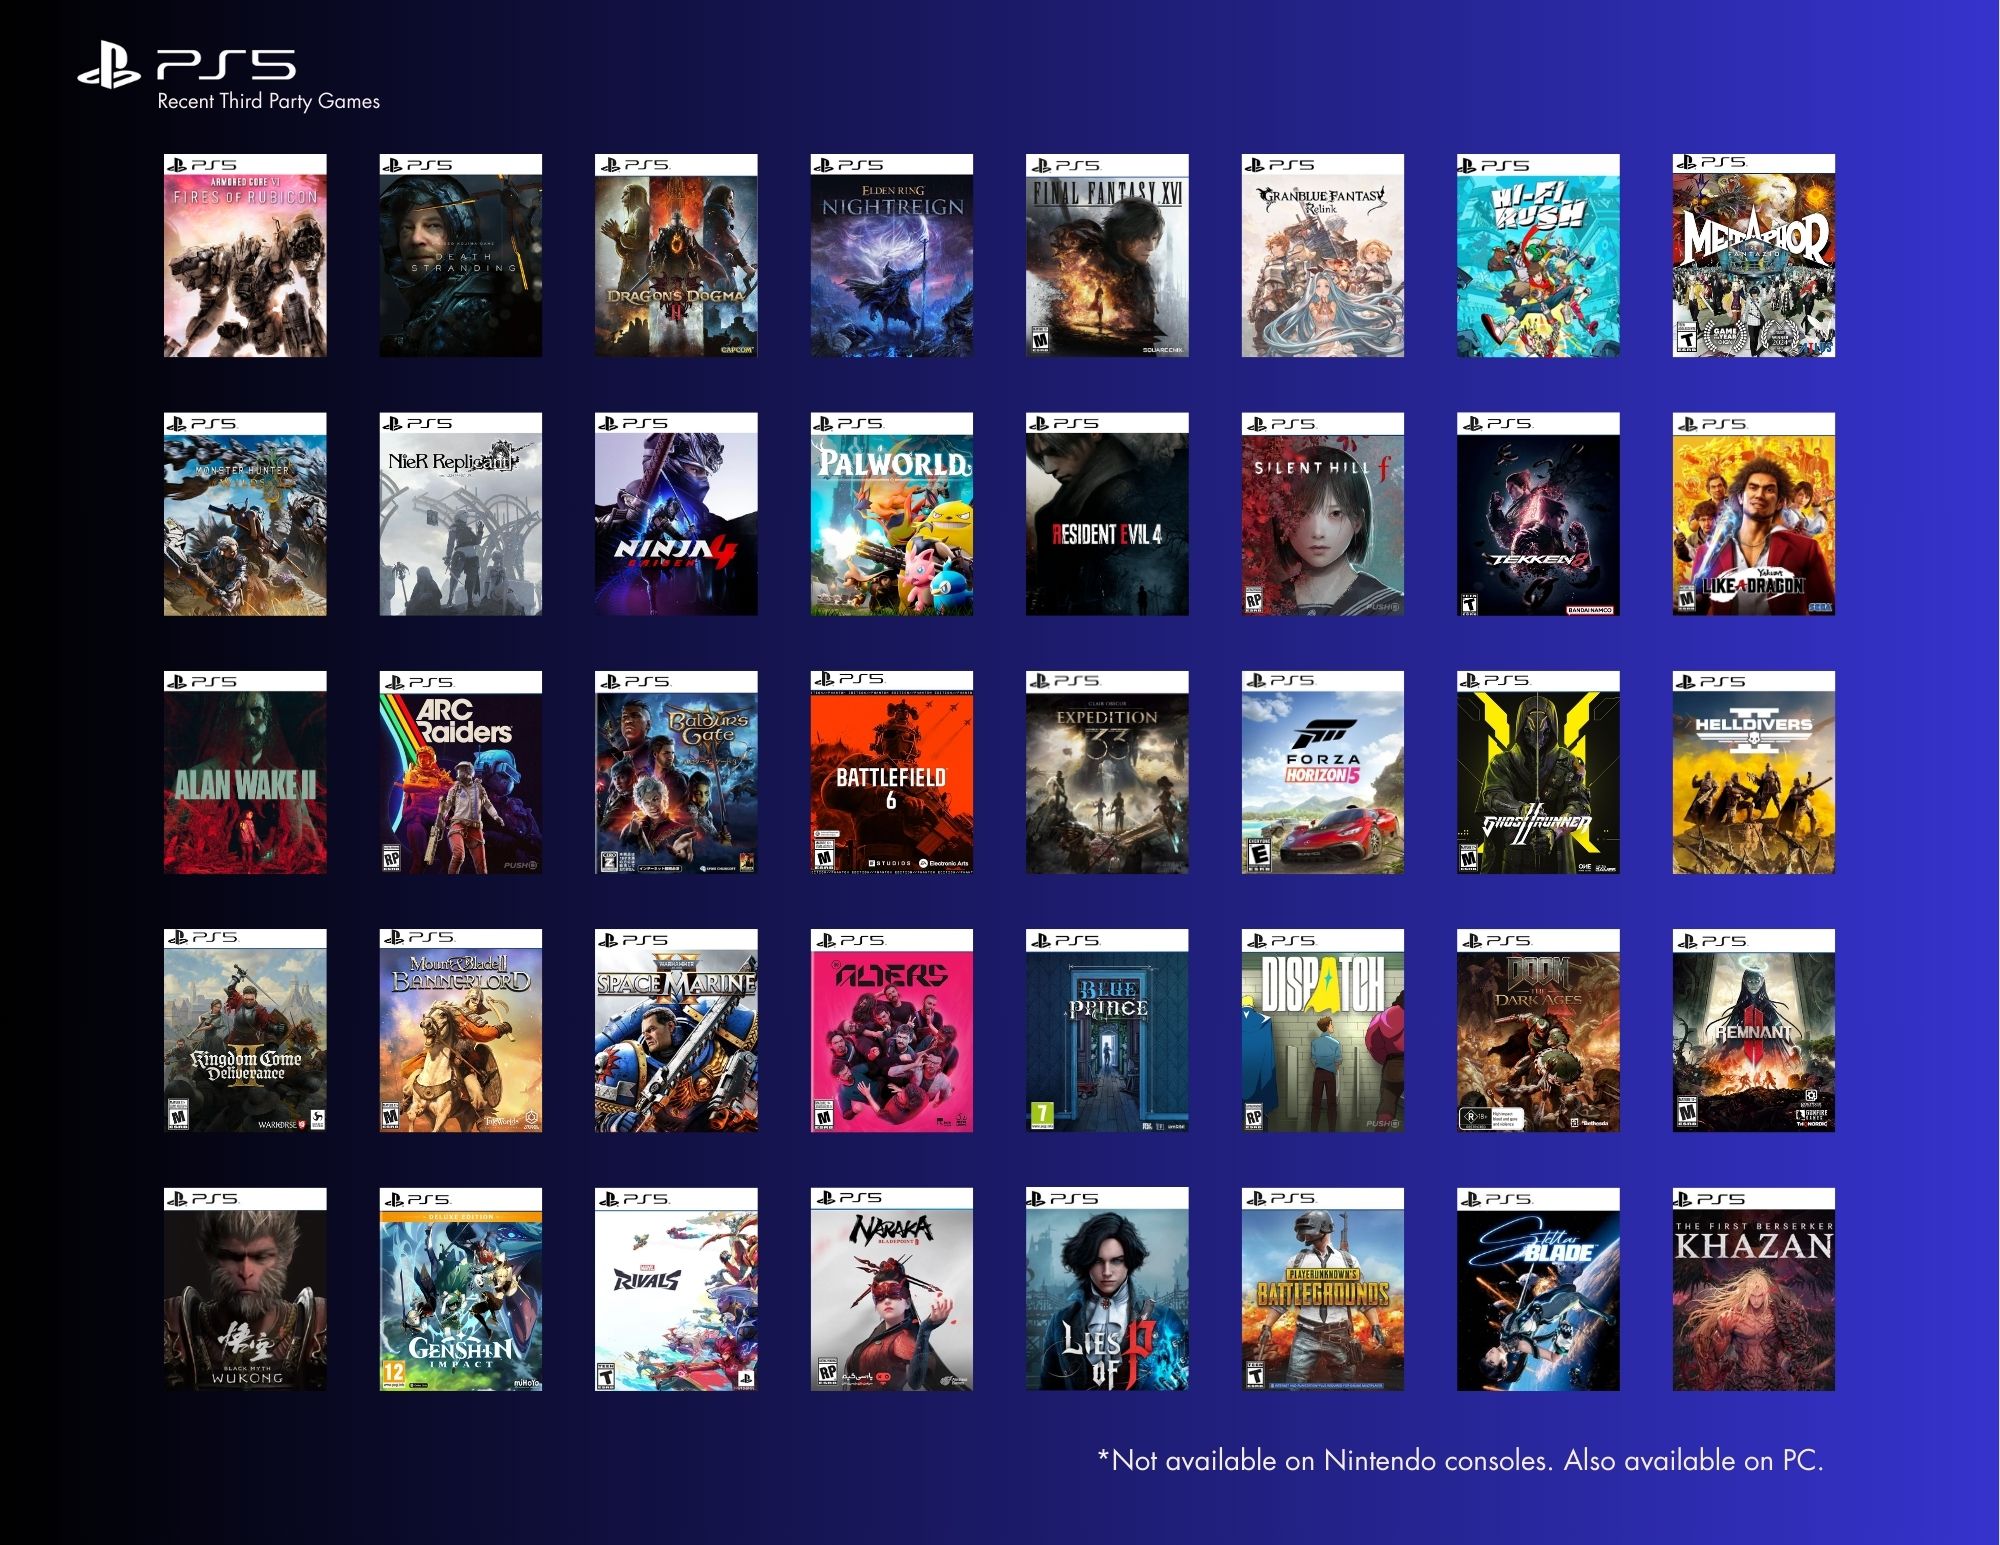Click the ARC Raiders game cover
Viewport: 2000px width, 1545px height.
tap(460, 773)
